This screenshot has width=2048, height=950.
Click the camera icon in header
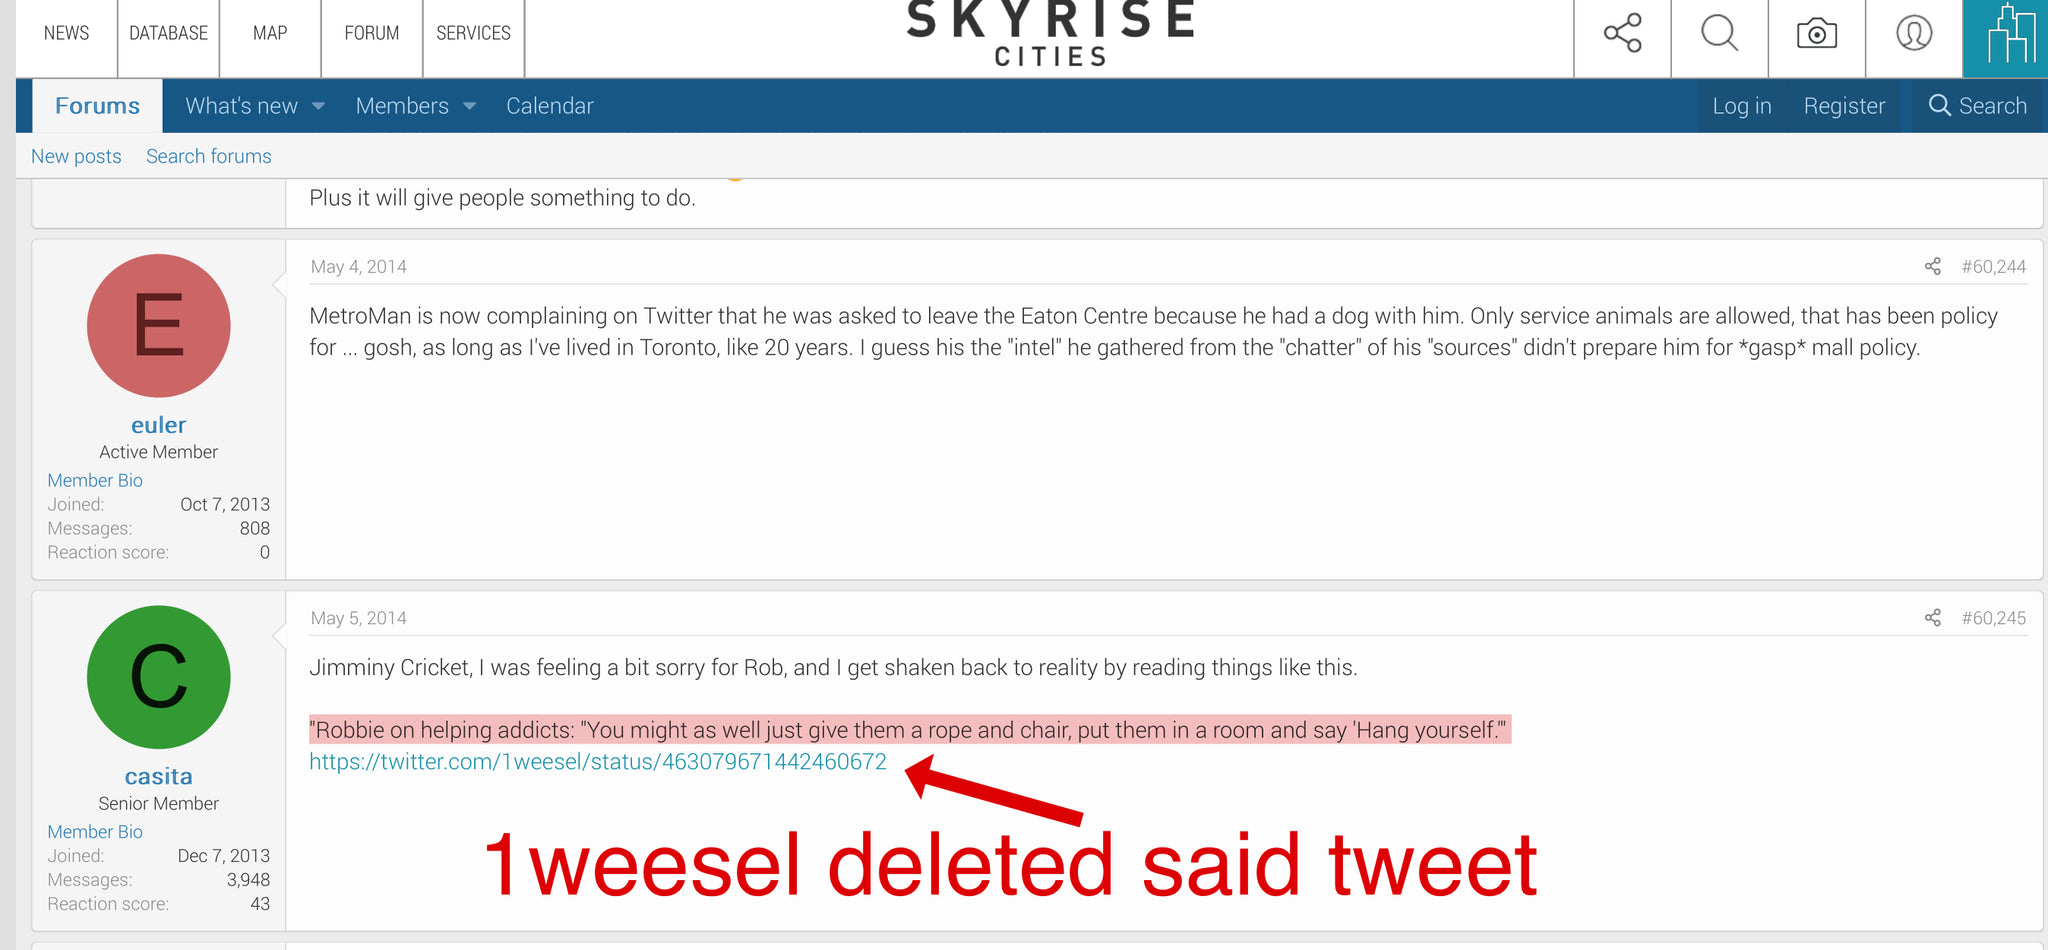[1816, 33]
